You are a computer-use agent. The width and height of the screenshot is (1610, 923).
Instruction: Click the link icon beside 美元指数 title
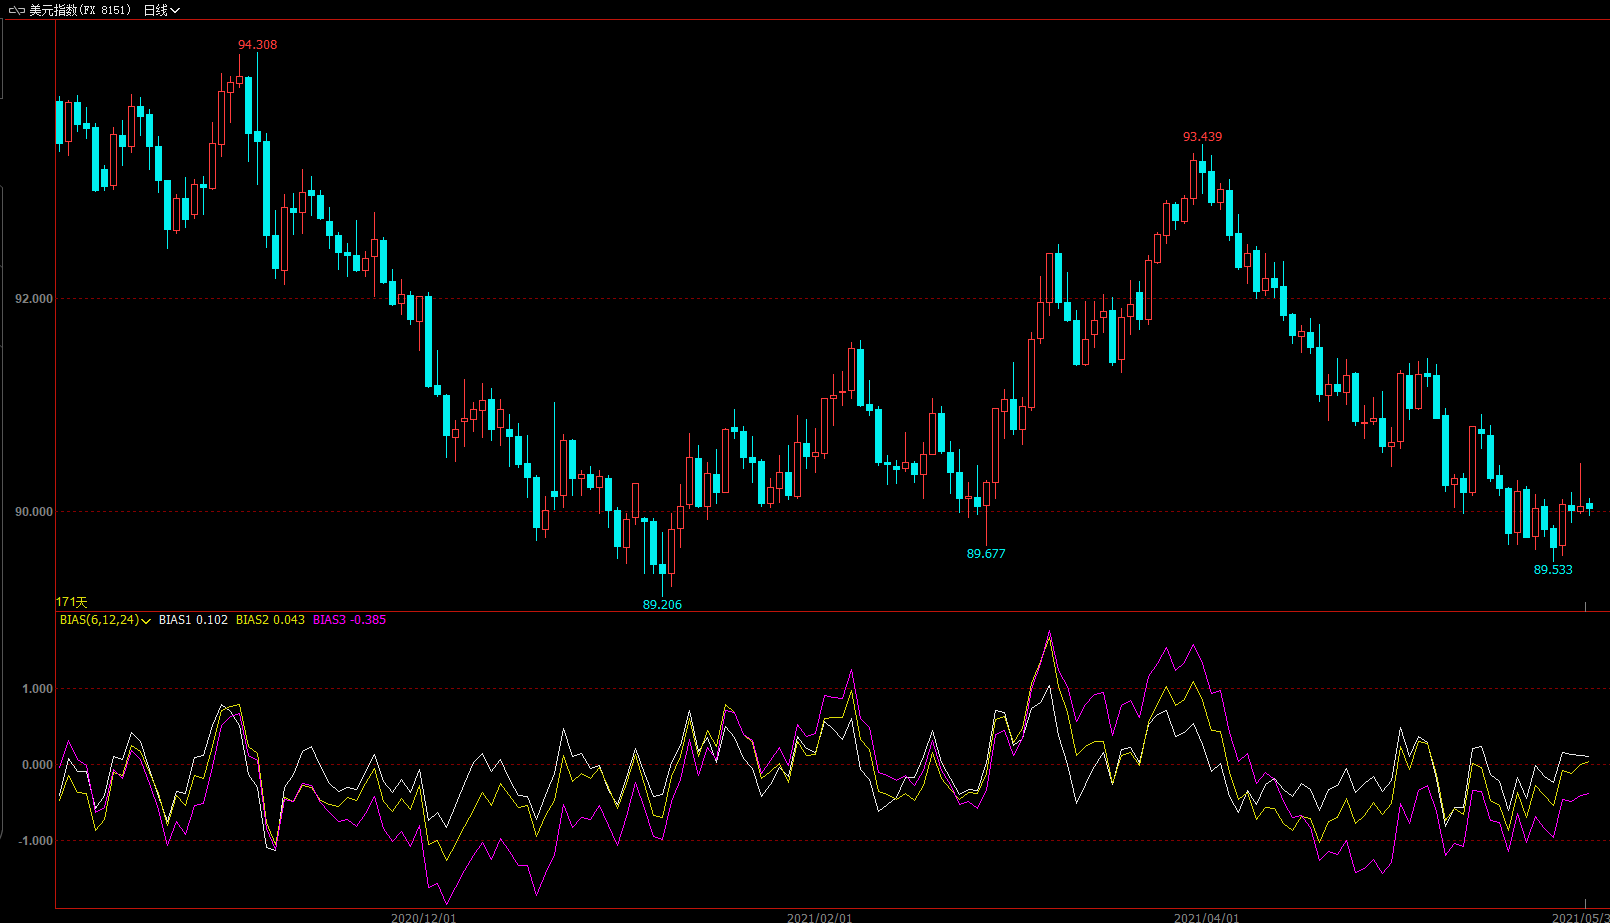tap(17, 10)
